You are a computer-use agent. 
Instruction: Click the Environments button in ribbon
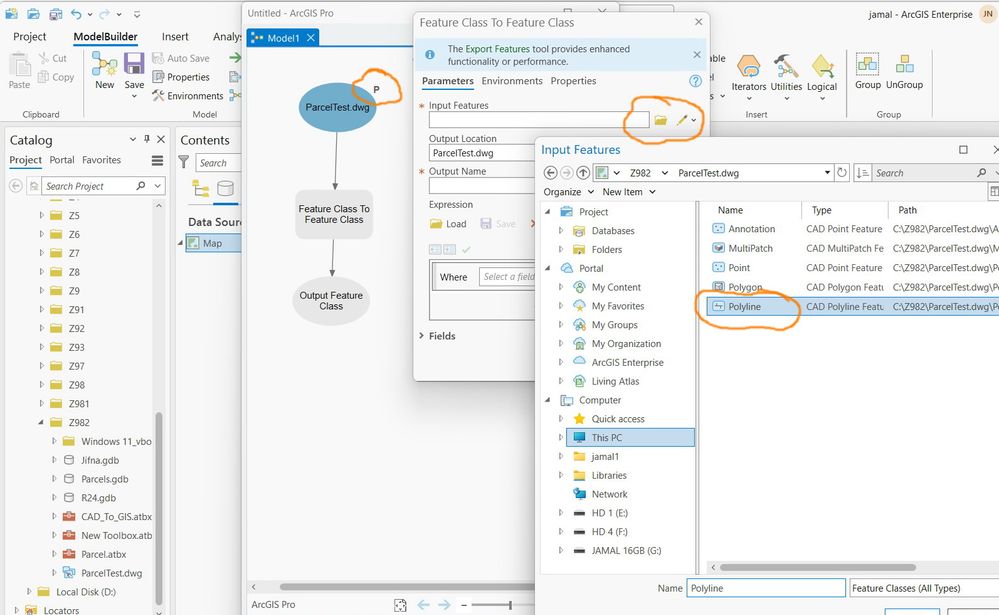point(187,96)
